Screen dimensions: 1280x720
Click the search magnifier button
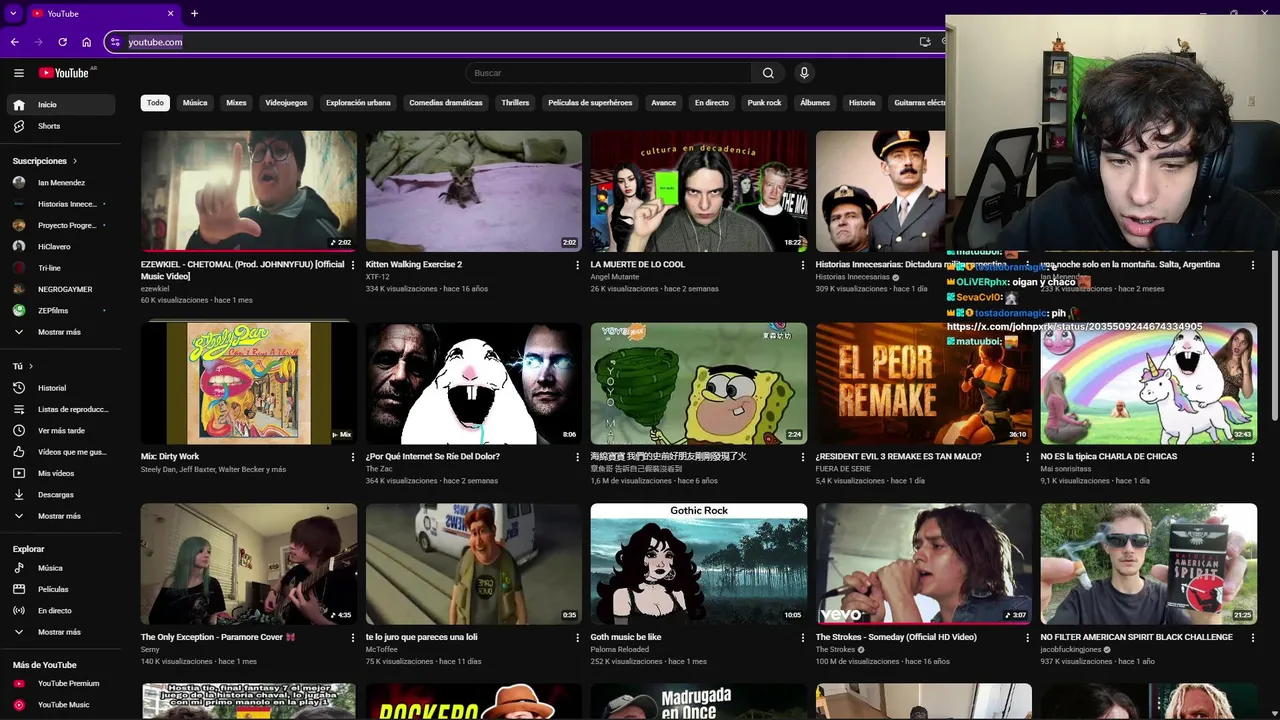coord(768,73)
